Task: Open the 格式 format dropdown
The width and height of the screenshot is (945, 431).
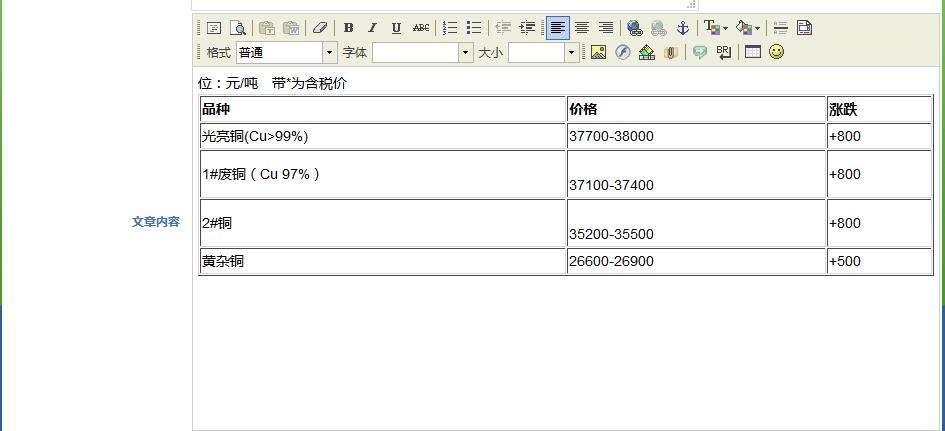Action: [287, 53]
